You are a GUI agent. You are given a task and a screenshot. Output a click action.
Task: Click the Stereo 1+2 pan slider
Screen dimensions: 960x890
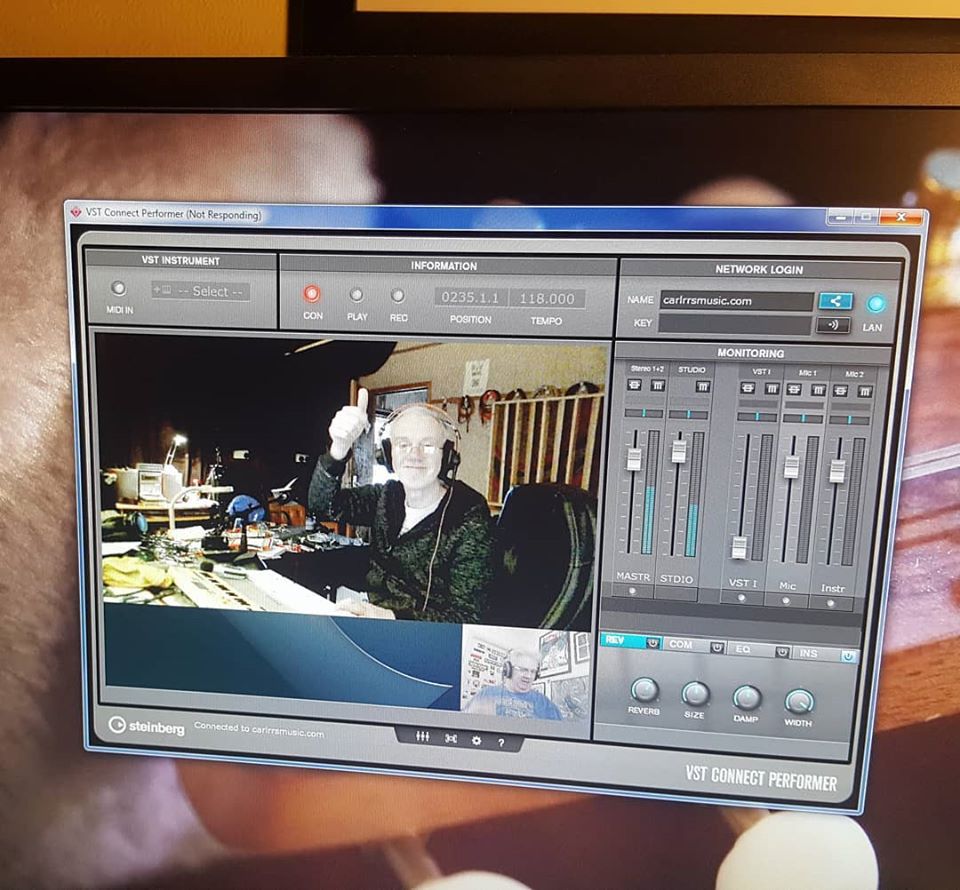[x=643, y=413]
